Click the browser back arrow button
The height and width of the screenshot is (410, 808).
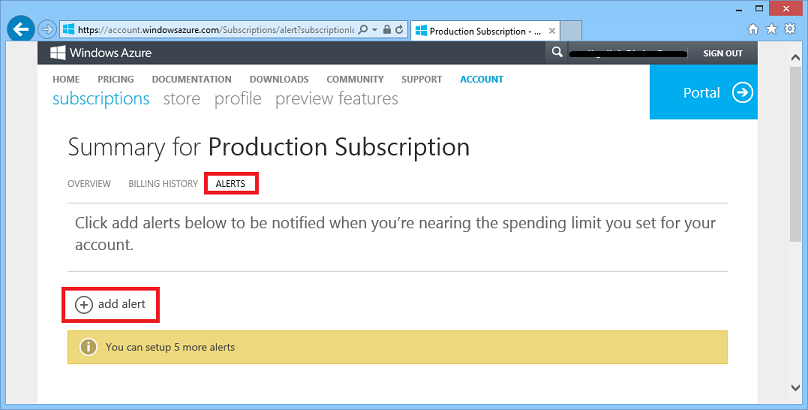[21, 29]
